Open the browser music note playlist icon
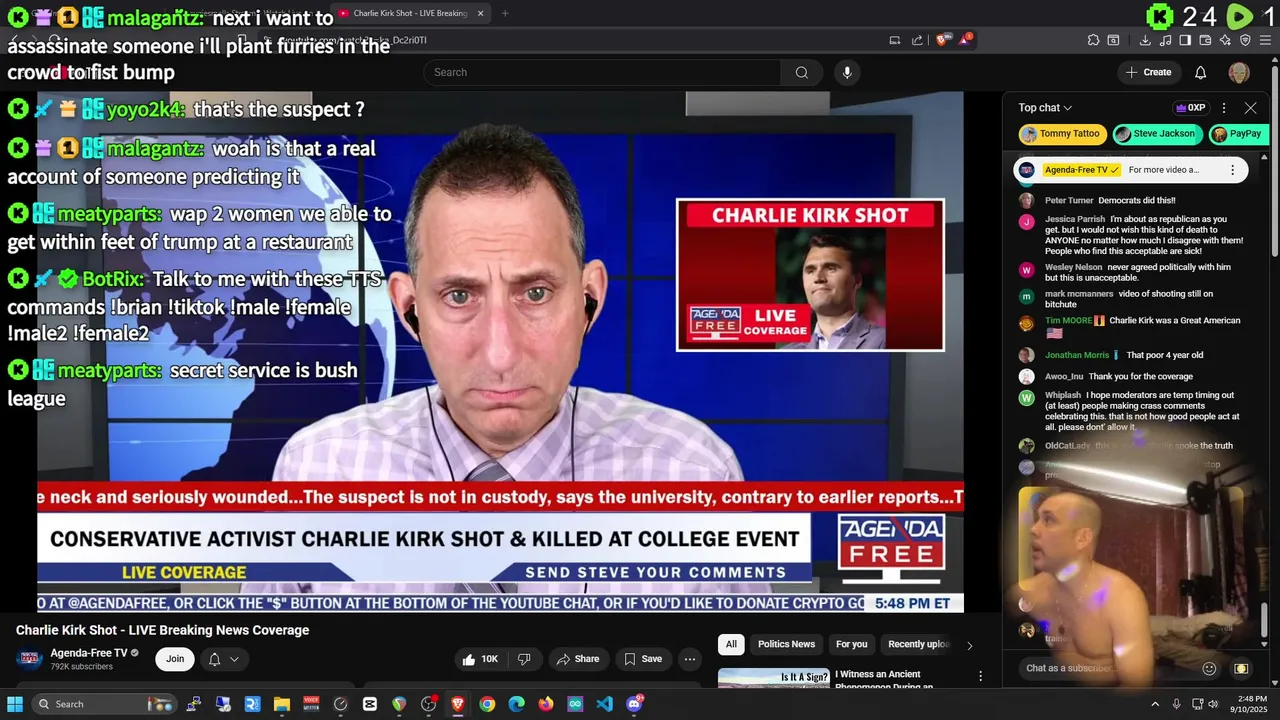The height and width of the screenshot is (720, 1280). tap(1165, 40)
